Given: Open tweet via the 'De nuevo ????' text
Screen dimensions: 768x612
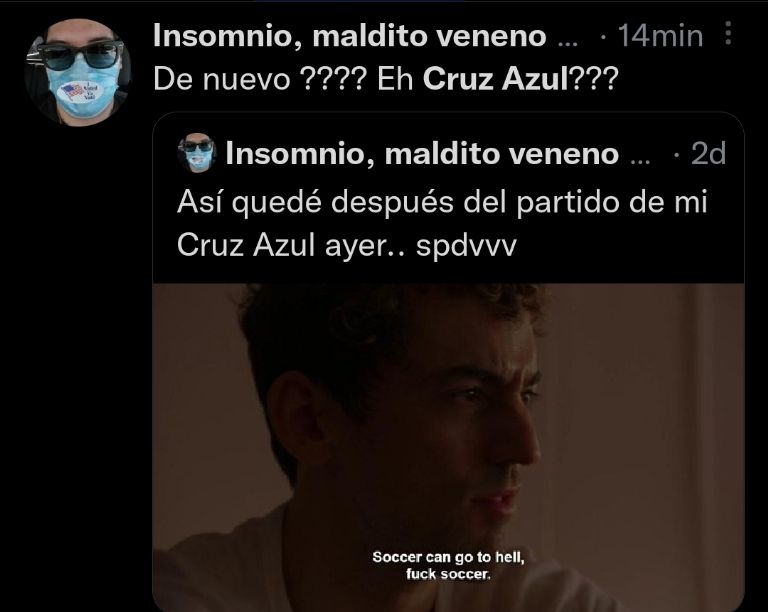Looking at the screenshot, I should (260, 79).
